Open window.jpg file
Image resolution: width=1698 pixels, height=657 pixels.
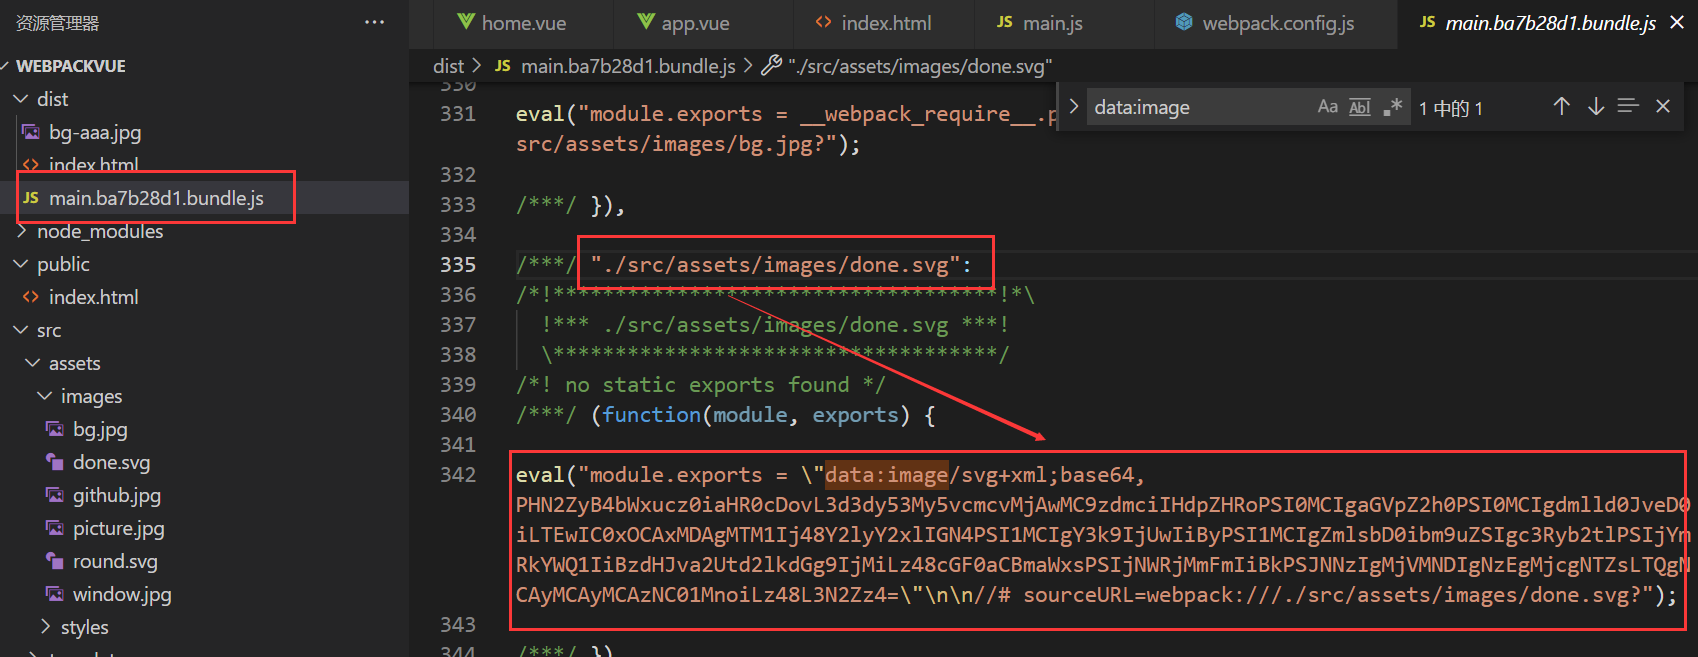pyautogui.click(x=122, y=594)
